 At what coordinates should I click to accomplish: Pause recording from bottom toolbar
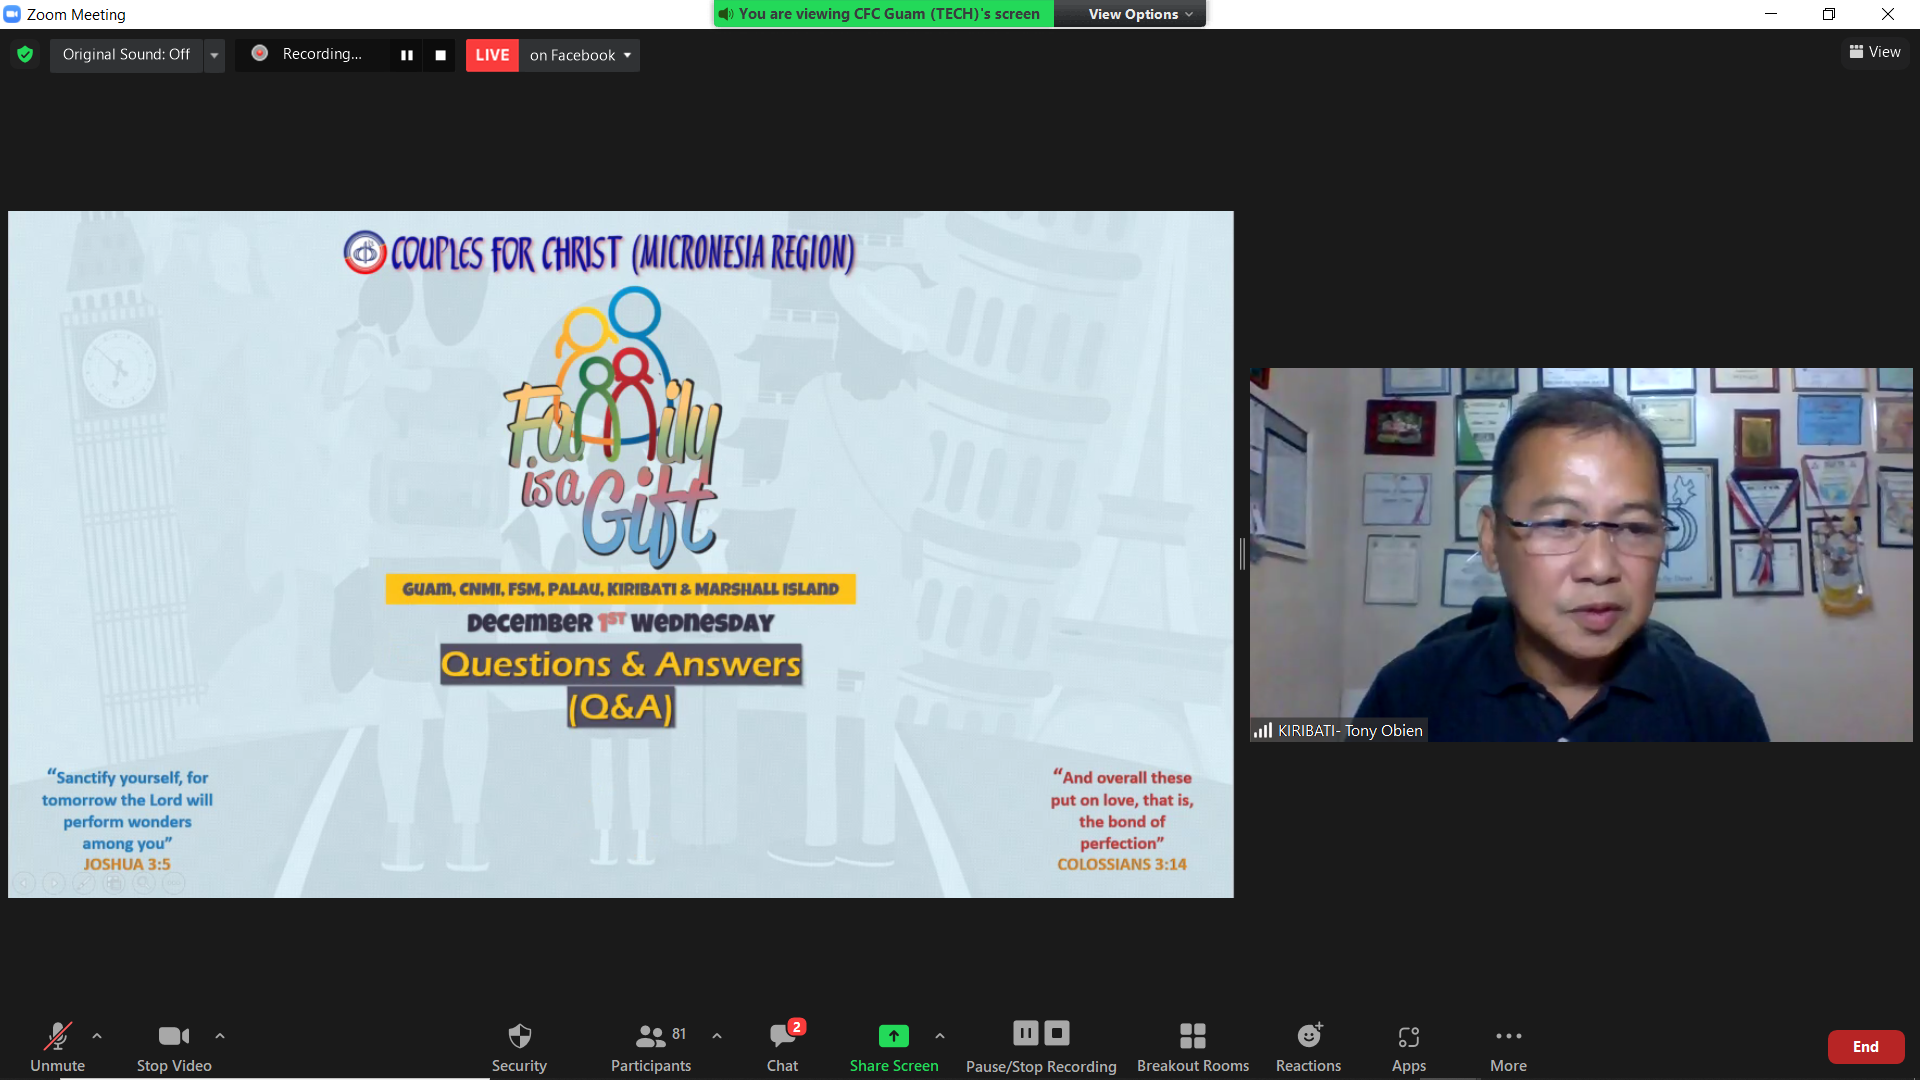[1026, 1033]
